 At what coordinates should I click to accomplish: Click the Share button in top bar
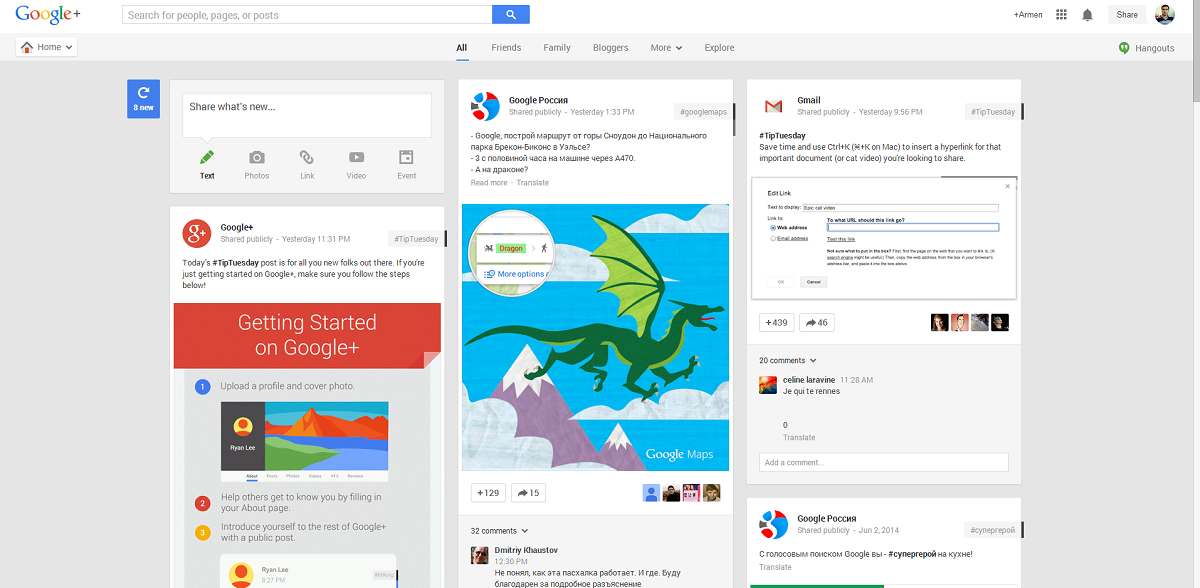click(x=1127, y=15)
